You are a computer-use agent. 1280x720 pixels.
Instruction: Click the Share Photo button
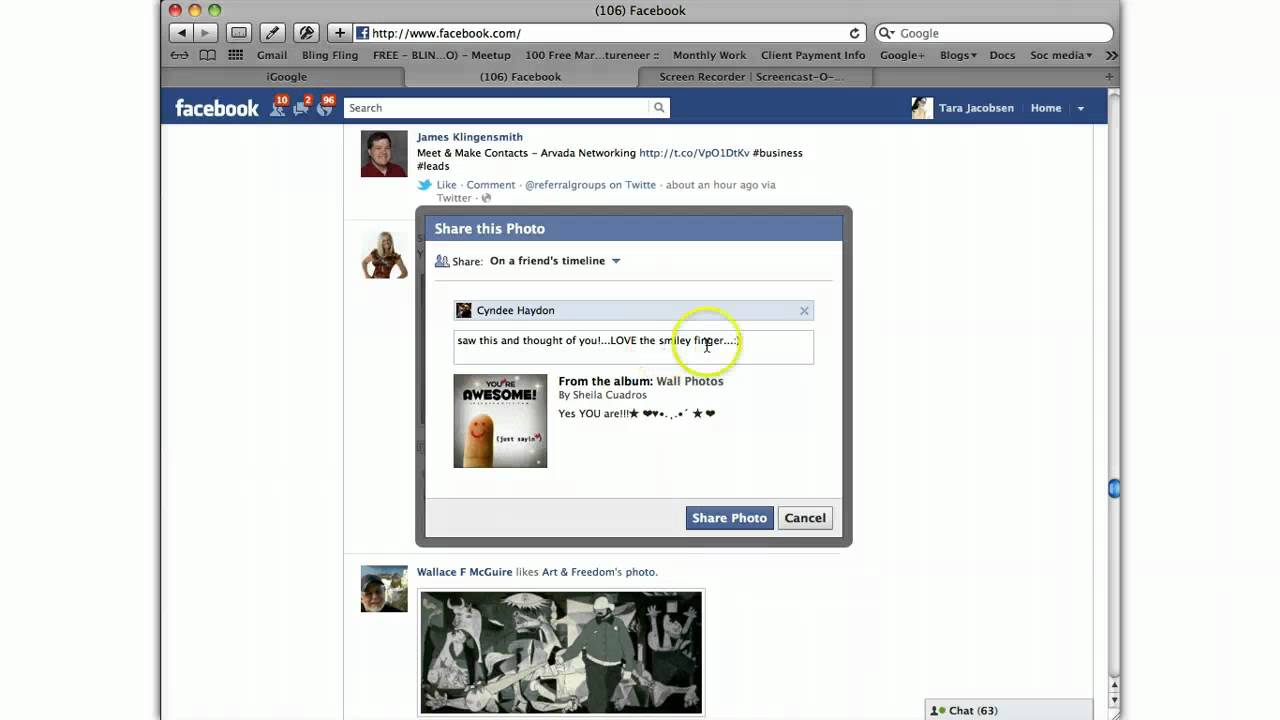[x=729, y=518]
